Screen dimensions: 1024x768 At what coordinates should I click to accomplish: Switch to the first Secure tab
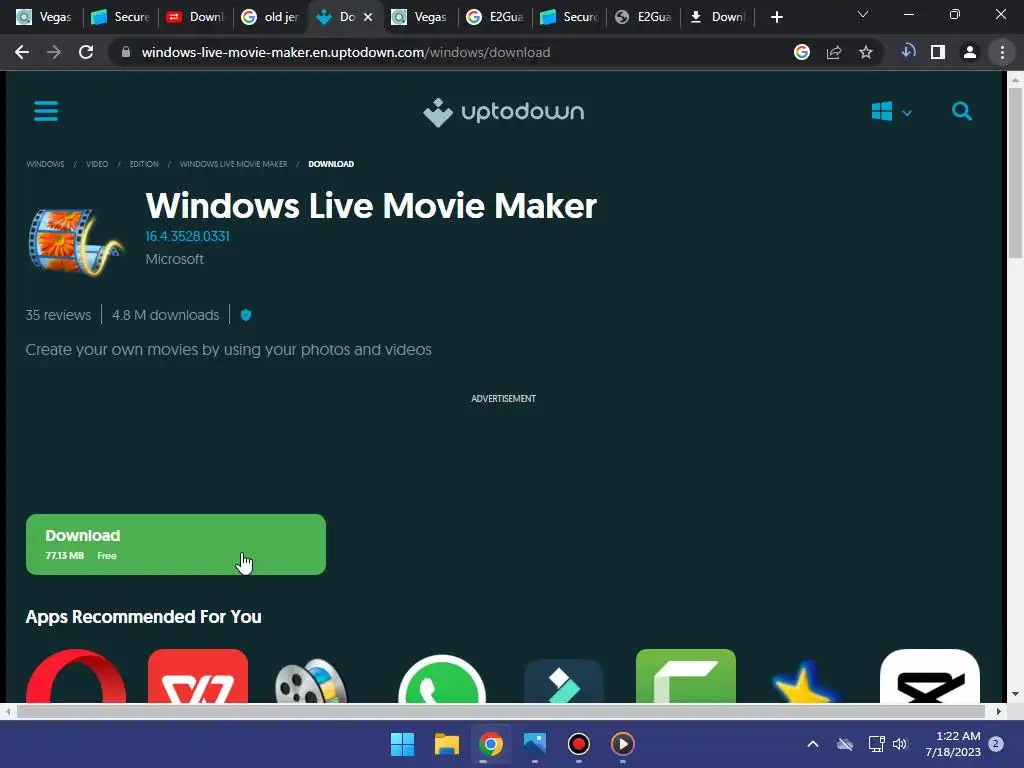point(120,17)
